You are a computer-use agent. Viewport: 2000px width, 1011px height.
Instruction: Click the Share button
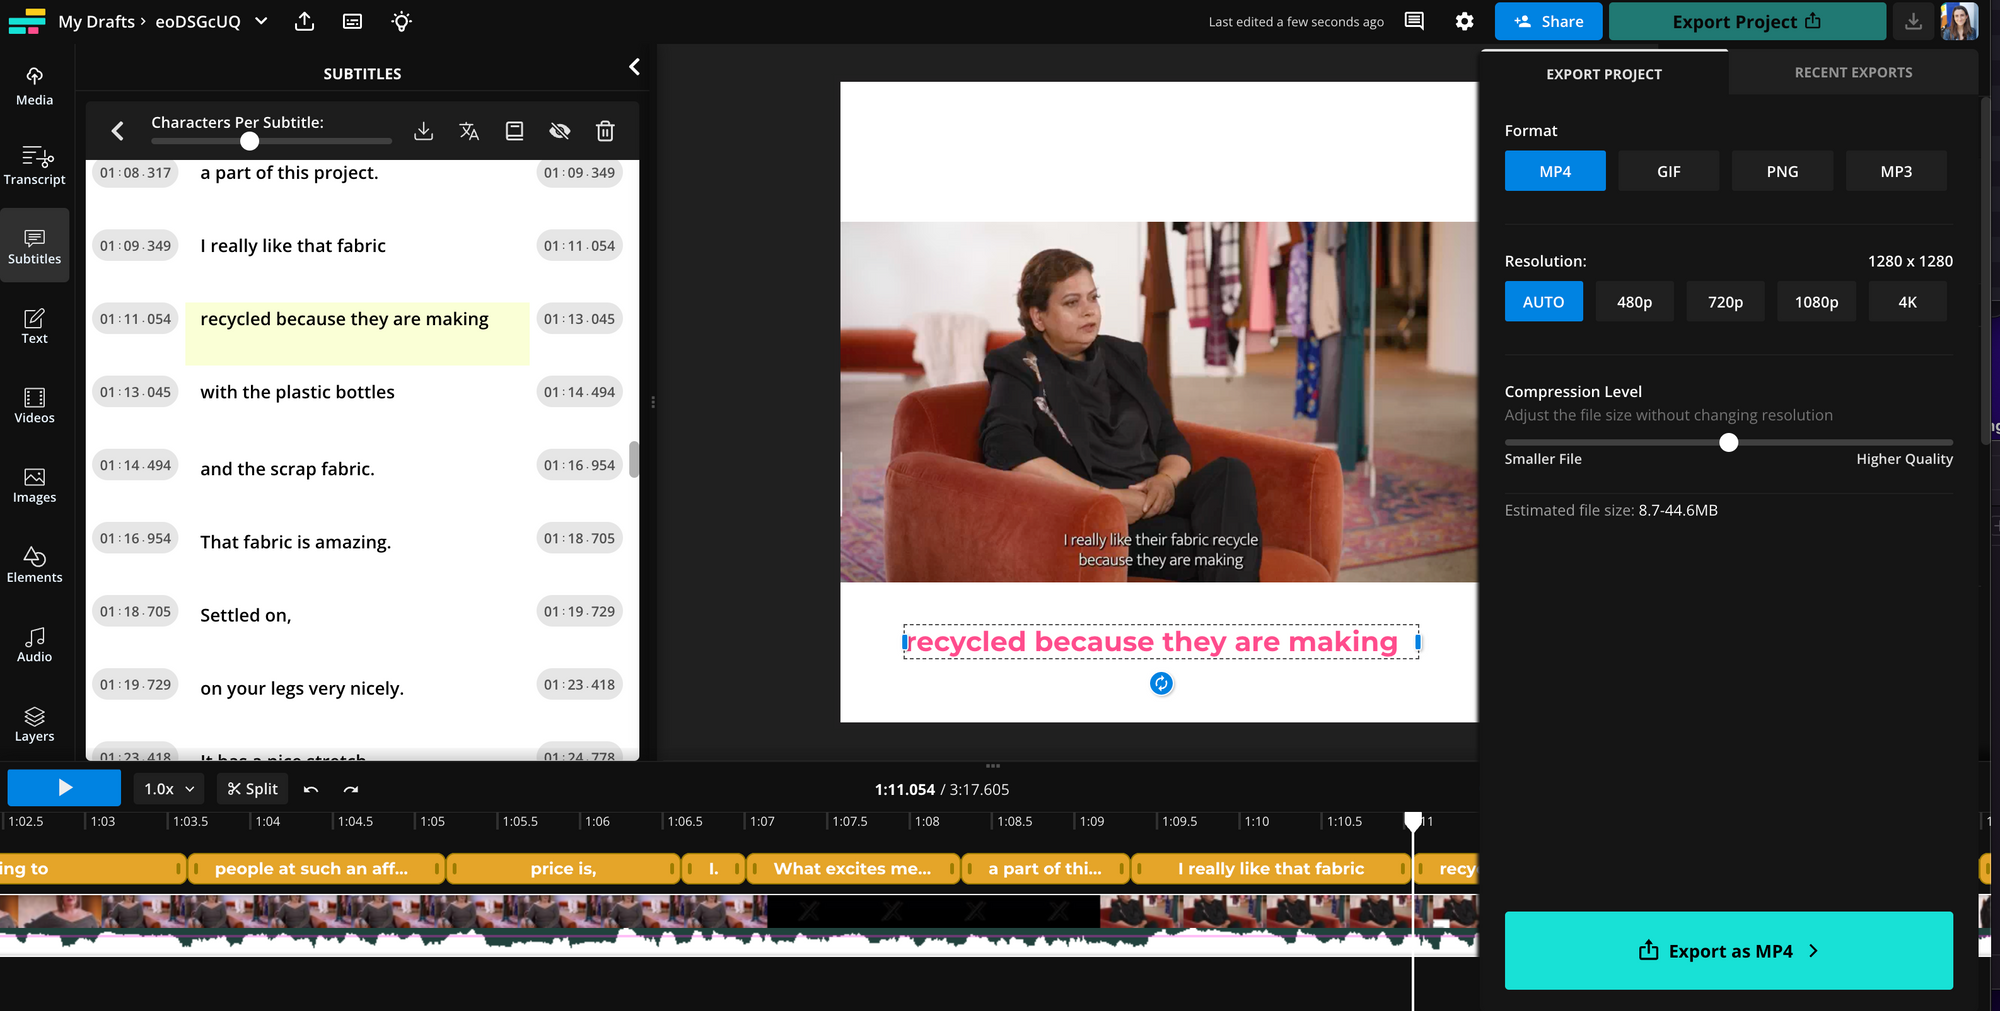click(x=1548, y=21)
